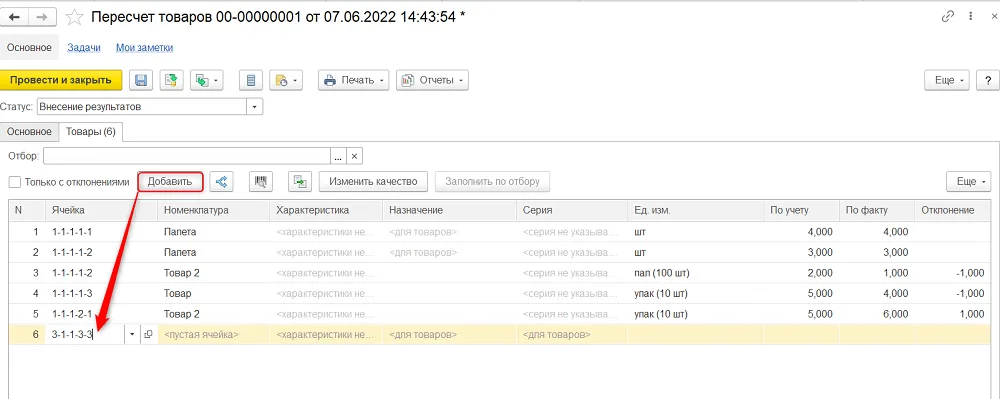Select the Товары (6) tab
The height and width of the screenshot is (399, 1000).
(91, 132)
